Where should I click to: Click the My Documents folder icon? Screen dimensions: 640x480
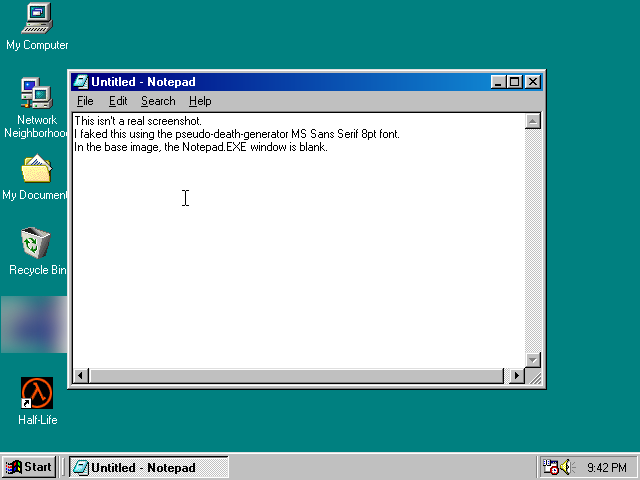point(37,169)
